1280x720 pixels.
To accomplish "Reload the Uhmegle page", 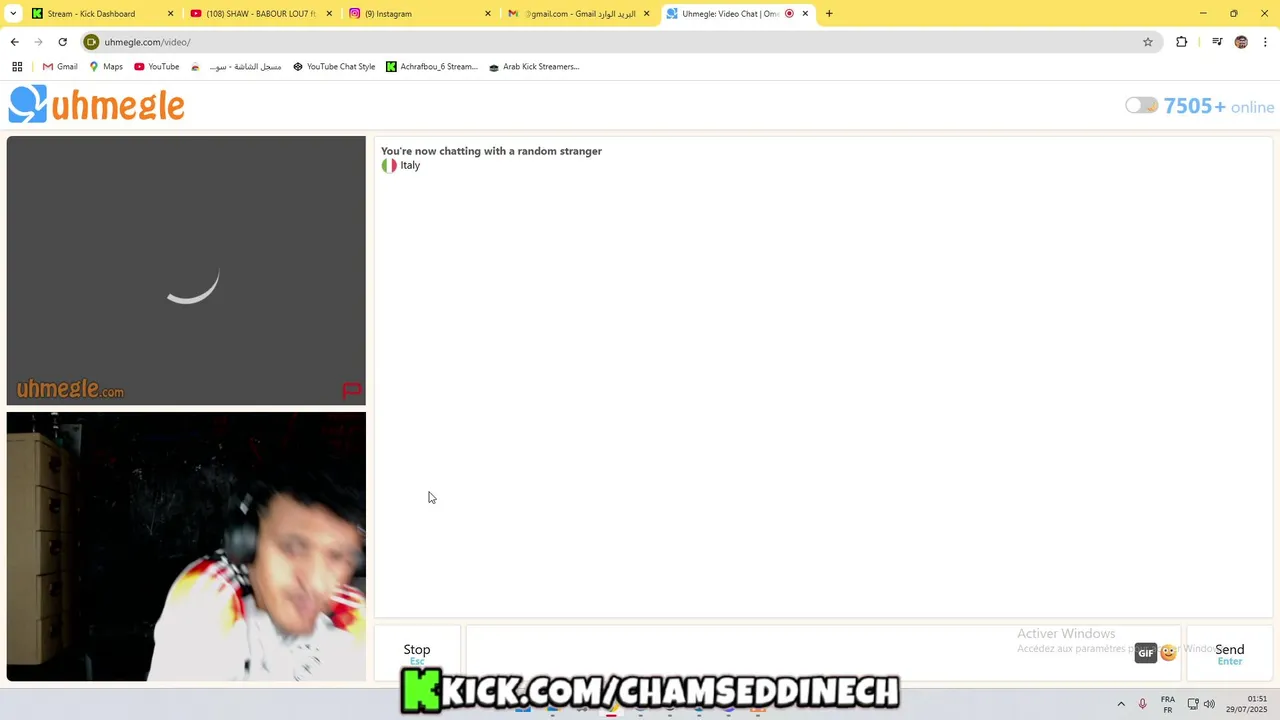I will [63, 42].
